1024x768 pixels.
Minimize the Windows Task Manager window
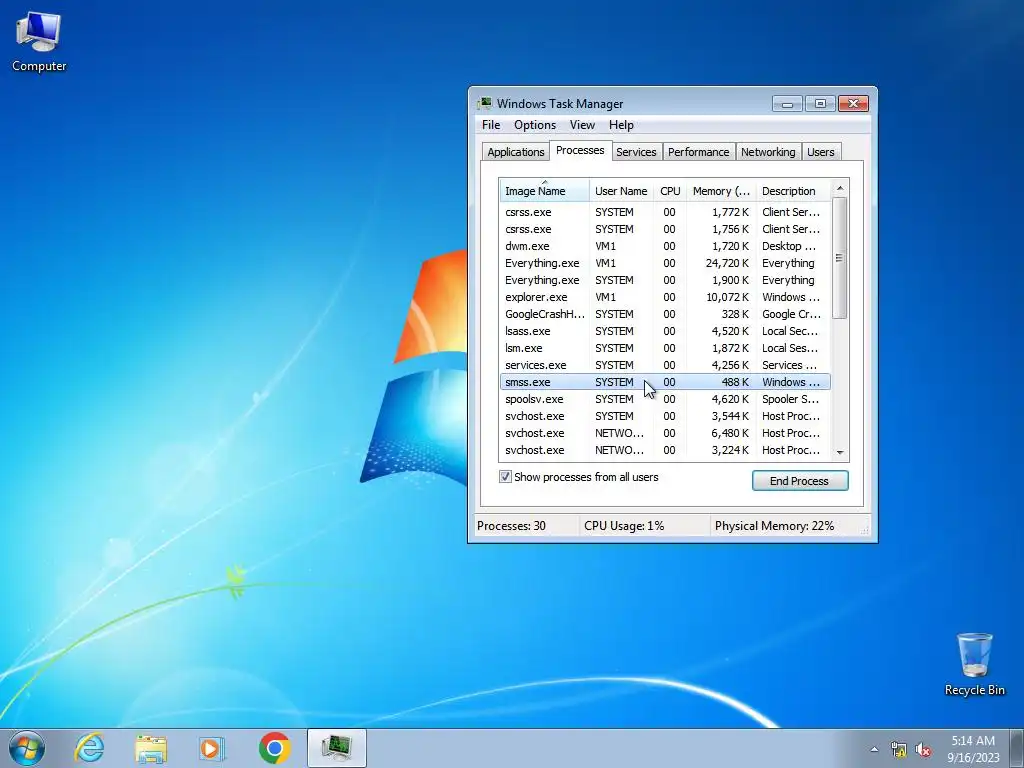coord(787,104)
